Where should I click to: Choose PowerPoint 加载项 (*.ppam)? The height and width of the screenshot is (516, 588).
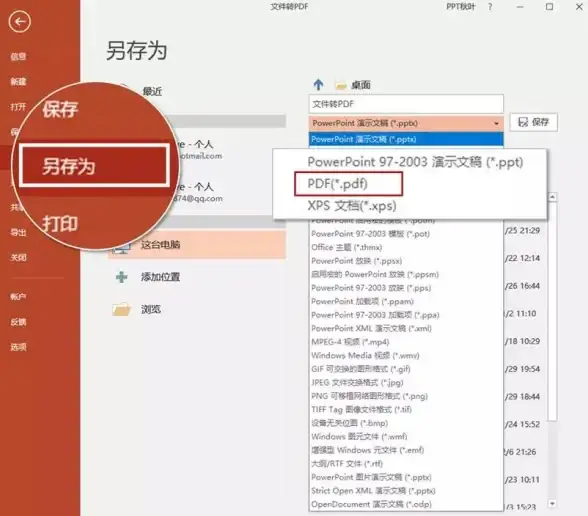[362, 302]
